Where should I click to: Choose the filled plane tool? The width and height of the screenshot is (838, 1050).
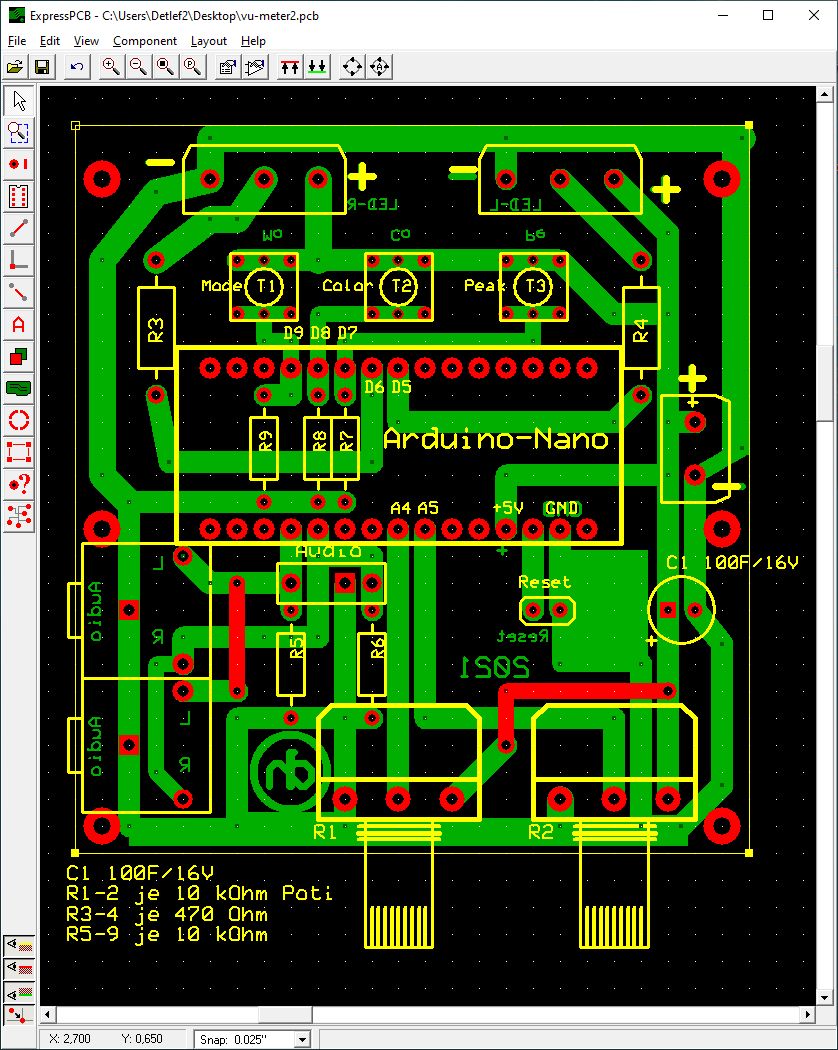19,387
